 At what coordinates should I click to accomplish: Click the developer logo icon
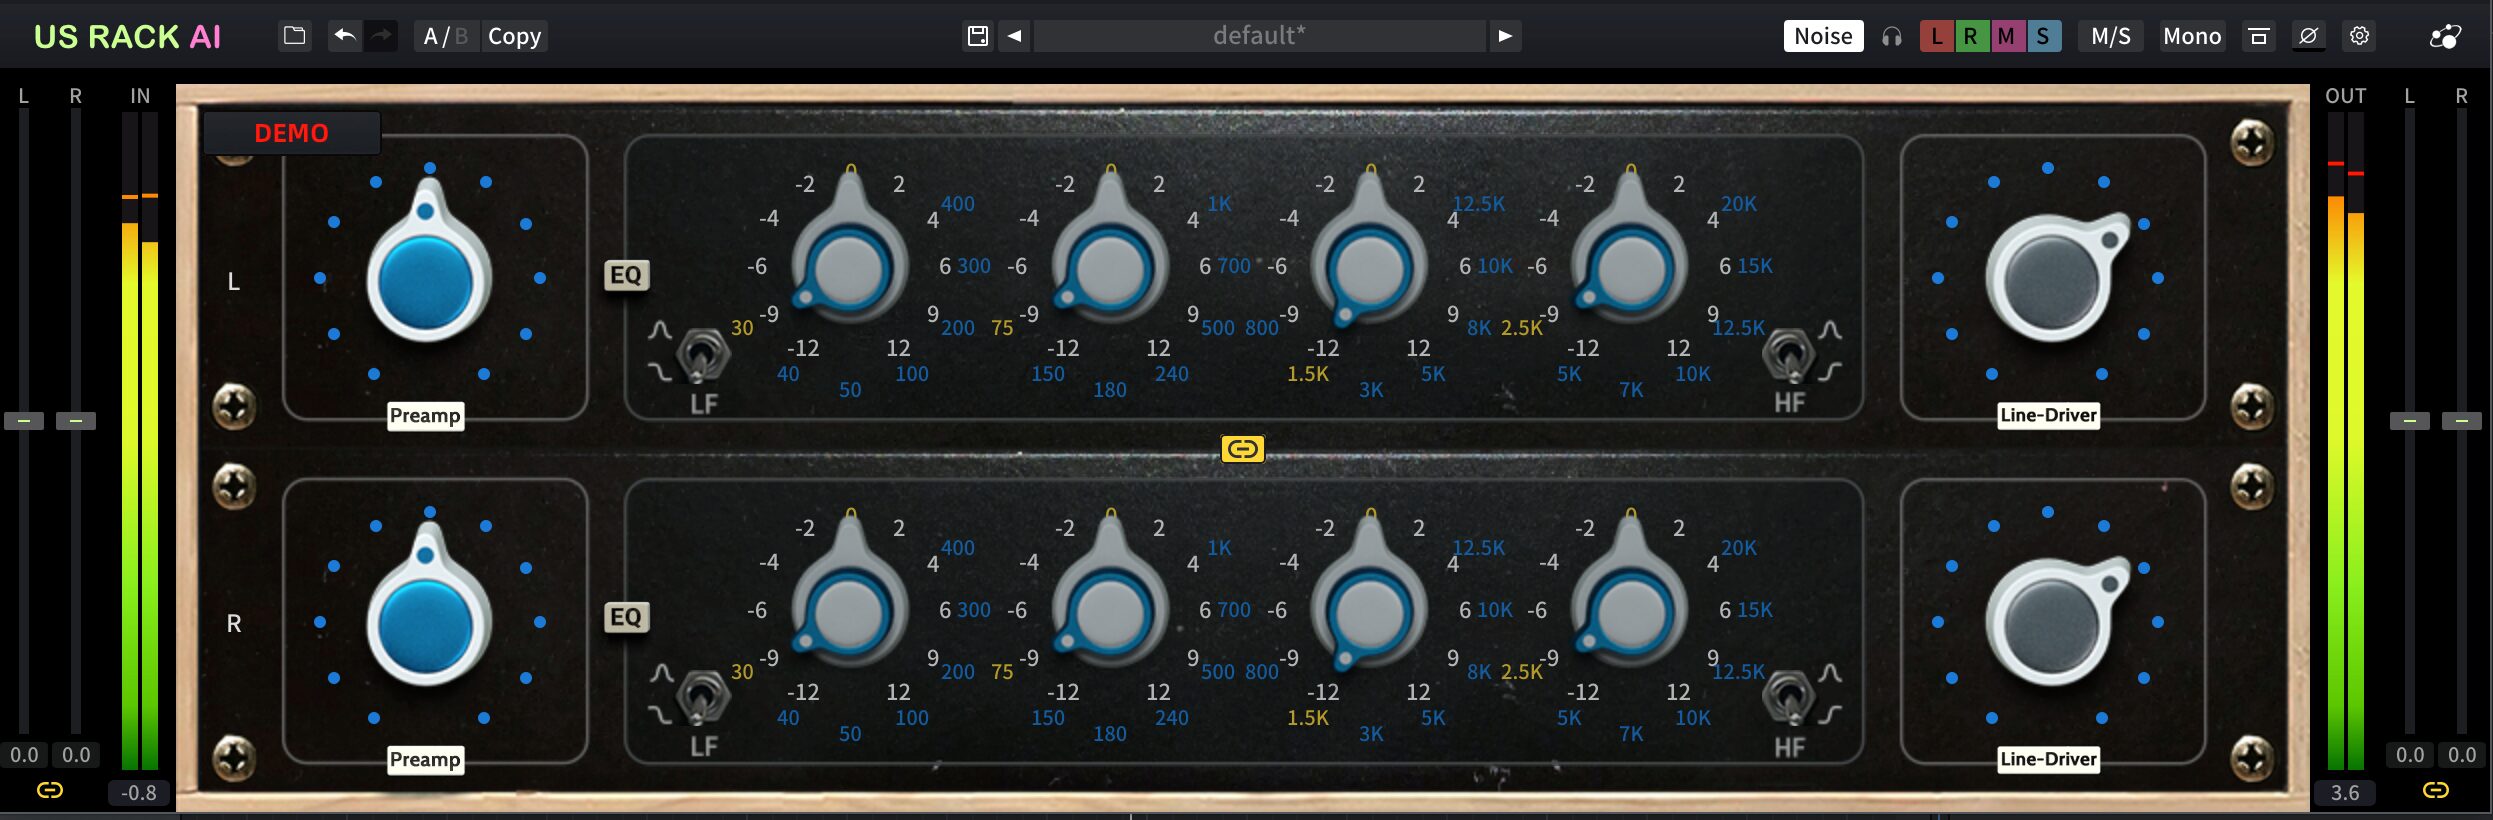pyautogui.click(x=2445, y=36)
